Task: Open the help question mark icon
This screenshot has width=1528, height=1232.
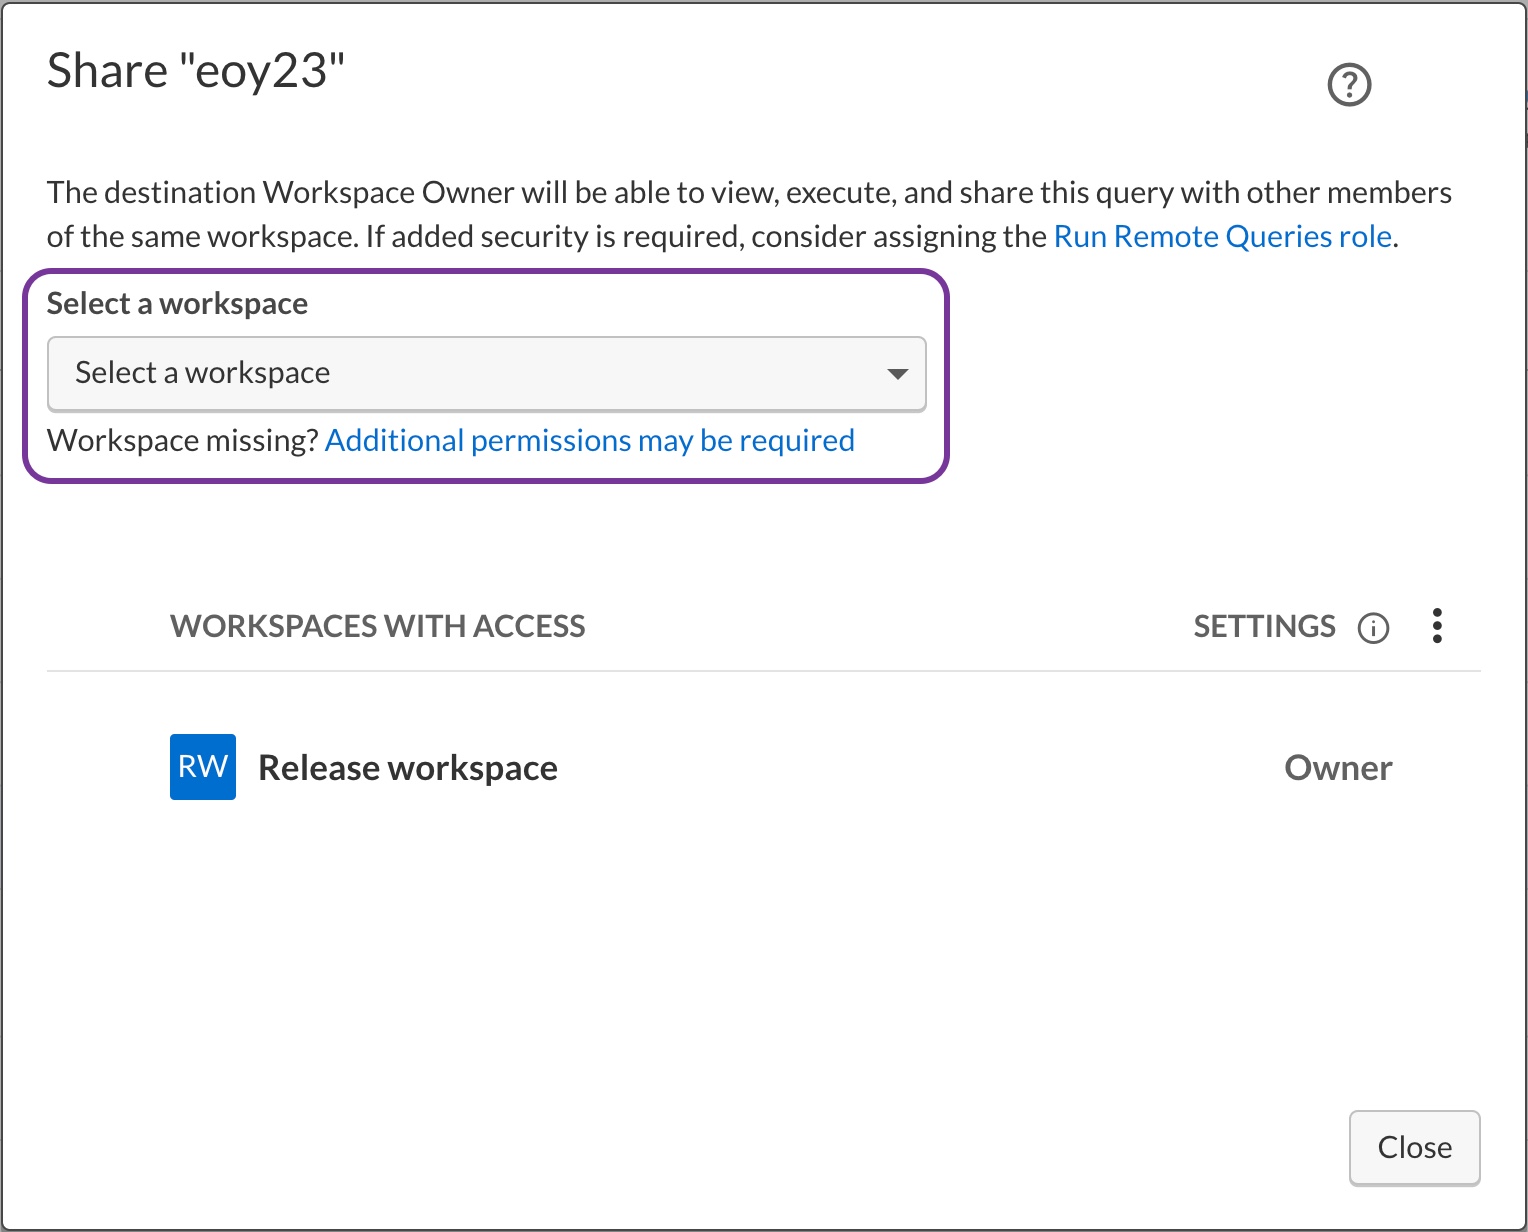Action: pos(1349,85)
